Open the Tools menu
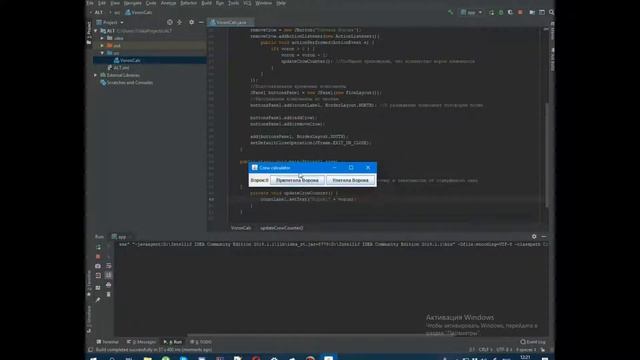This screenshot has height=360, width=640. (x=233, y=3)
